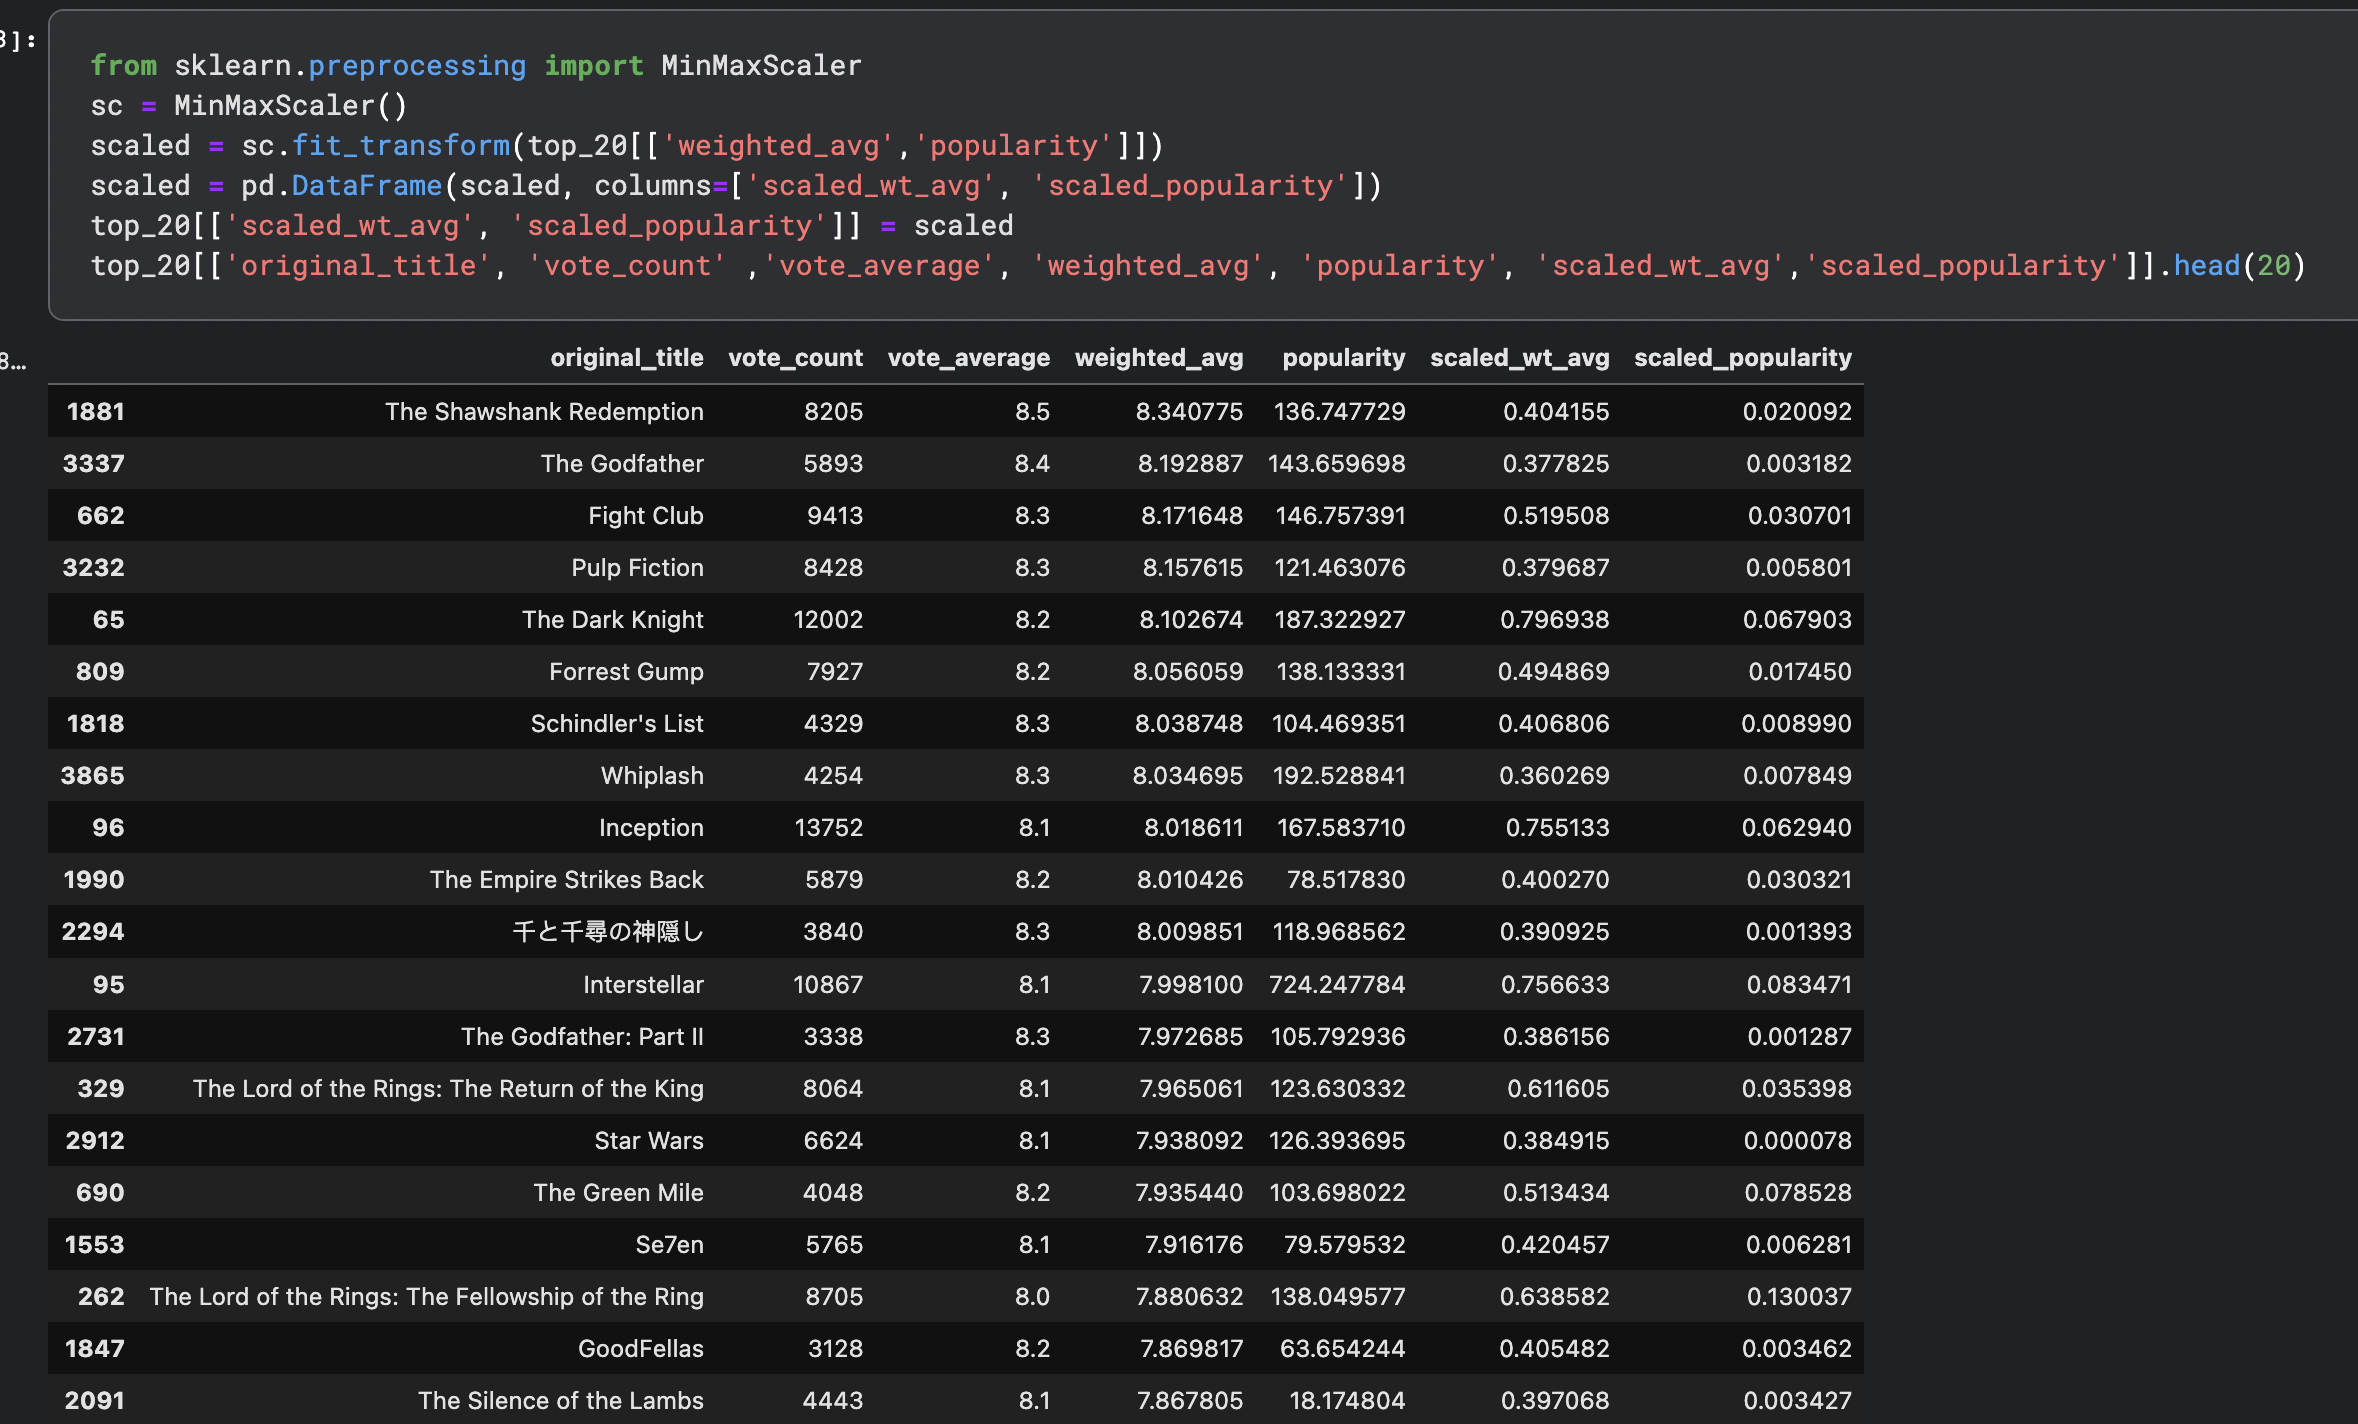Viewport: 2358px width, 1424px height.
Task: Click row index 1818
Action: (95, 723)
